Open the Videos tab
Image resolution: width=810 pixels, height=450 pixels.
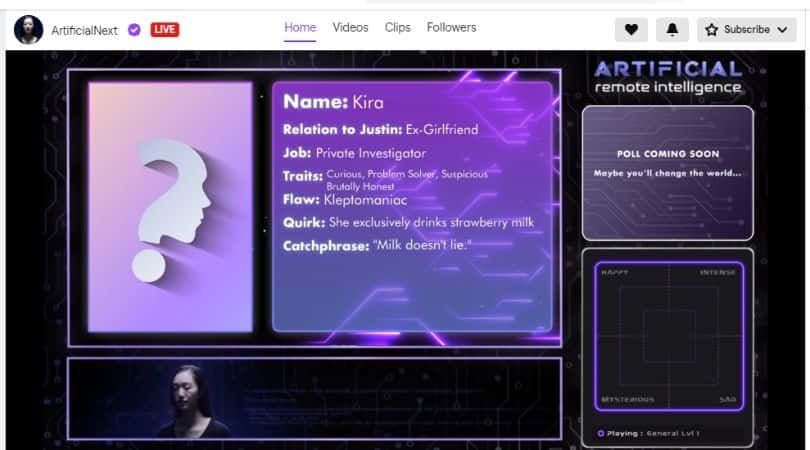point(350,28)
